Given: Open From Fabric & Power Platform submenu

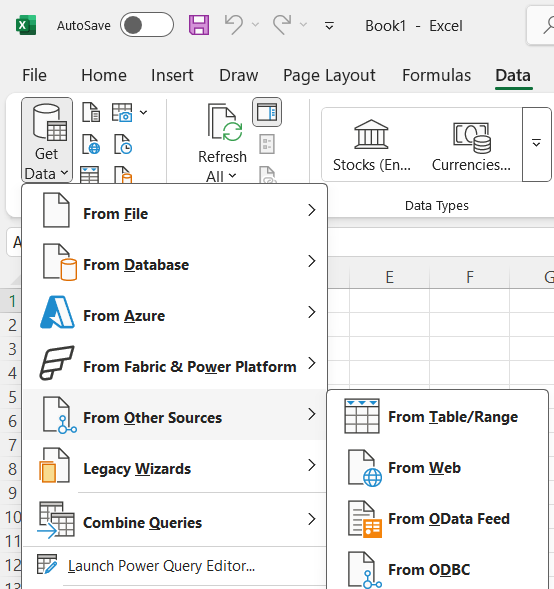Looking at the screenshot, I should [175, 364].
